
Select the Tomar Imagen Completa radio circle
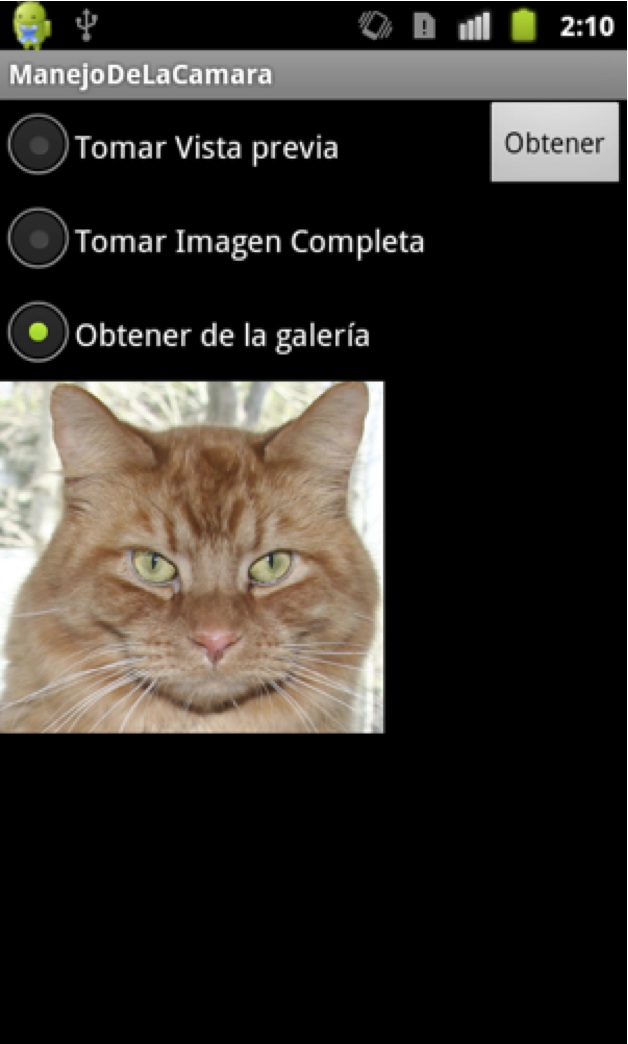point(38,238)
